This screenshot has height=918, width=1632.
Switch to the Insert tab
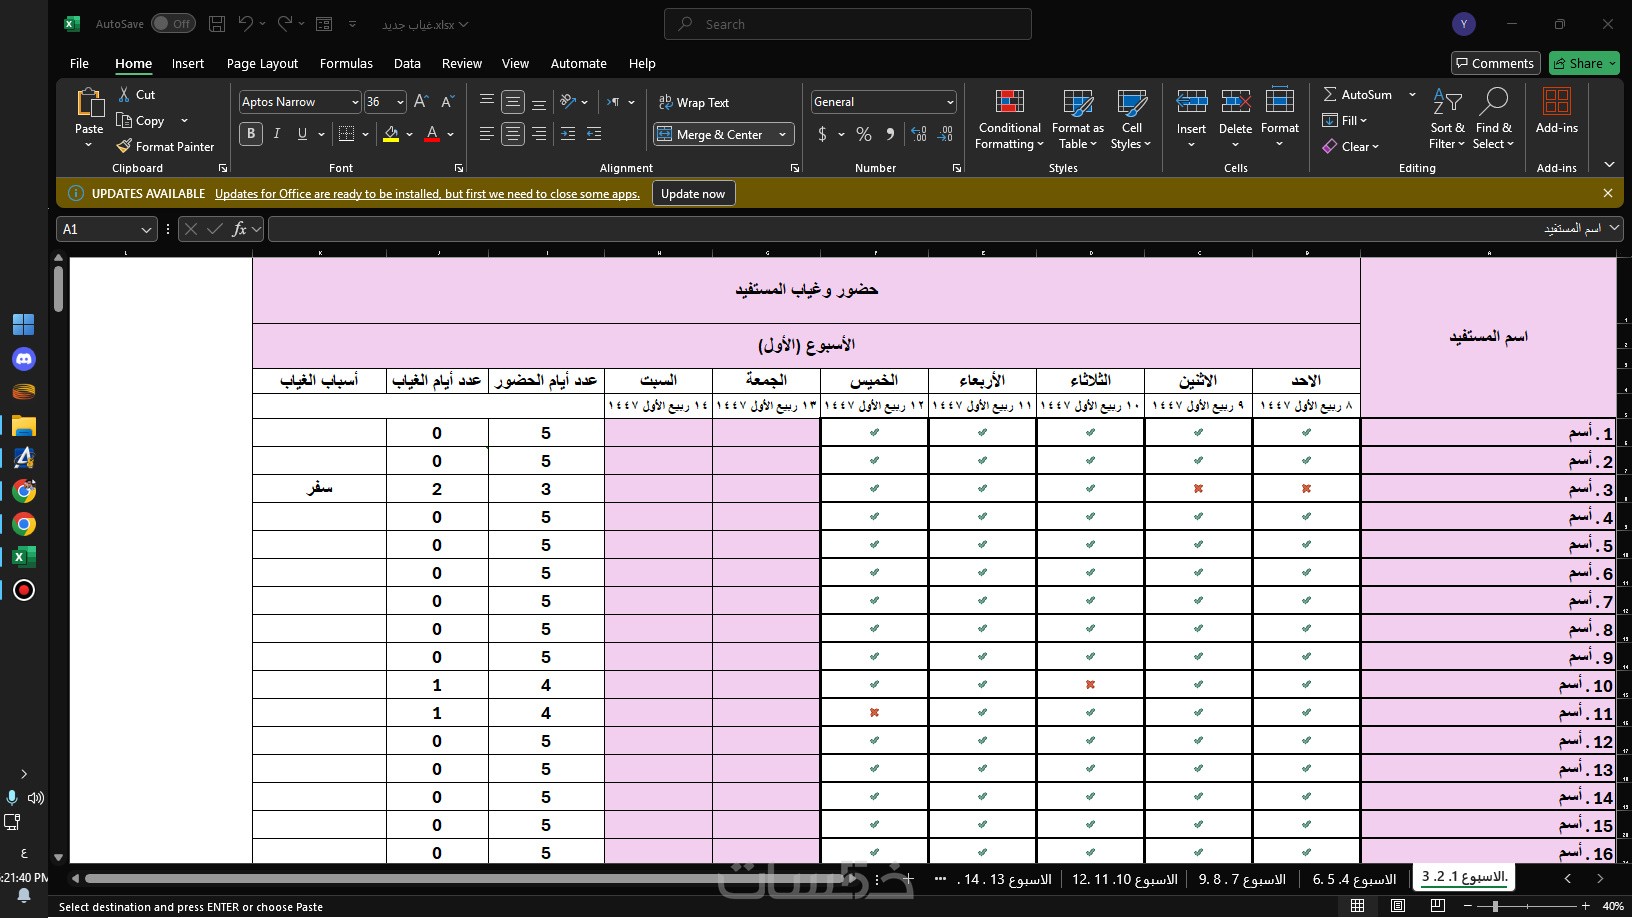(x=188, y=63)
